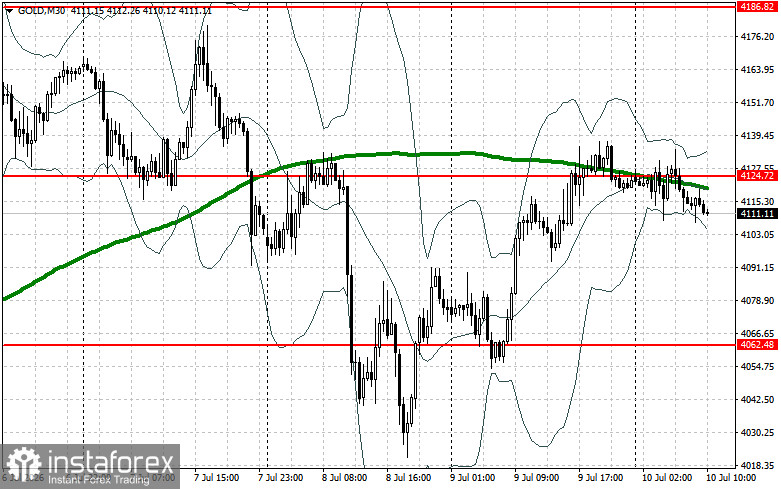Select the 10 Jul 10:00 time label
This screenshot has height=489, width=781.
731,478
